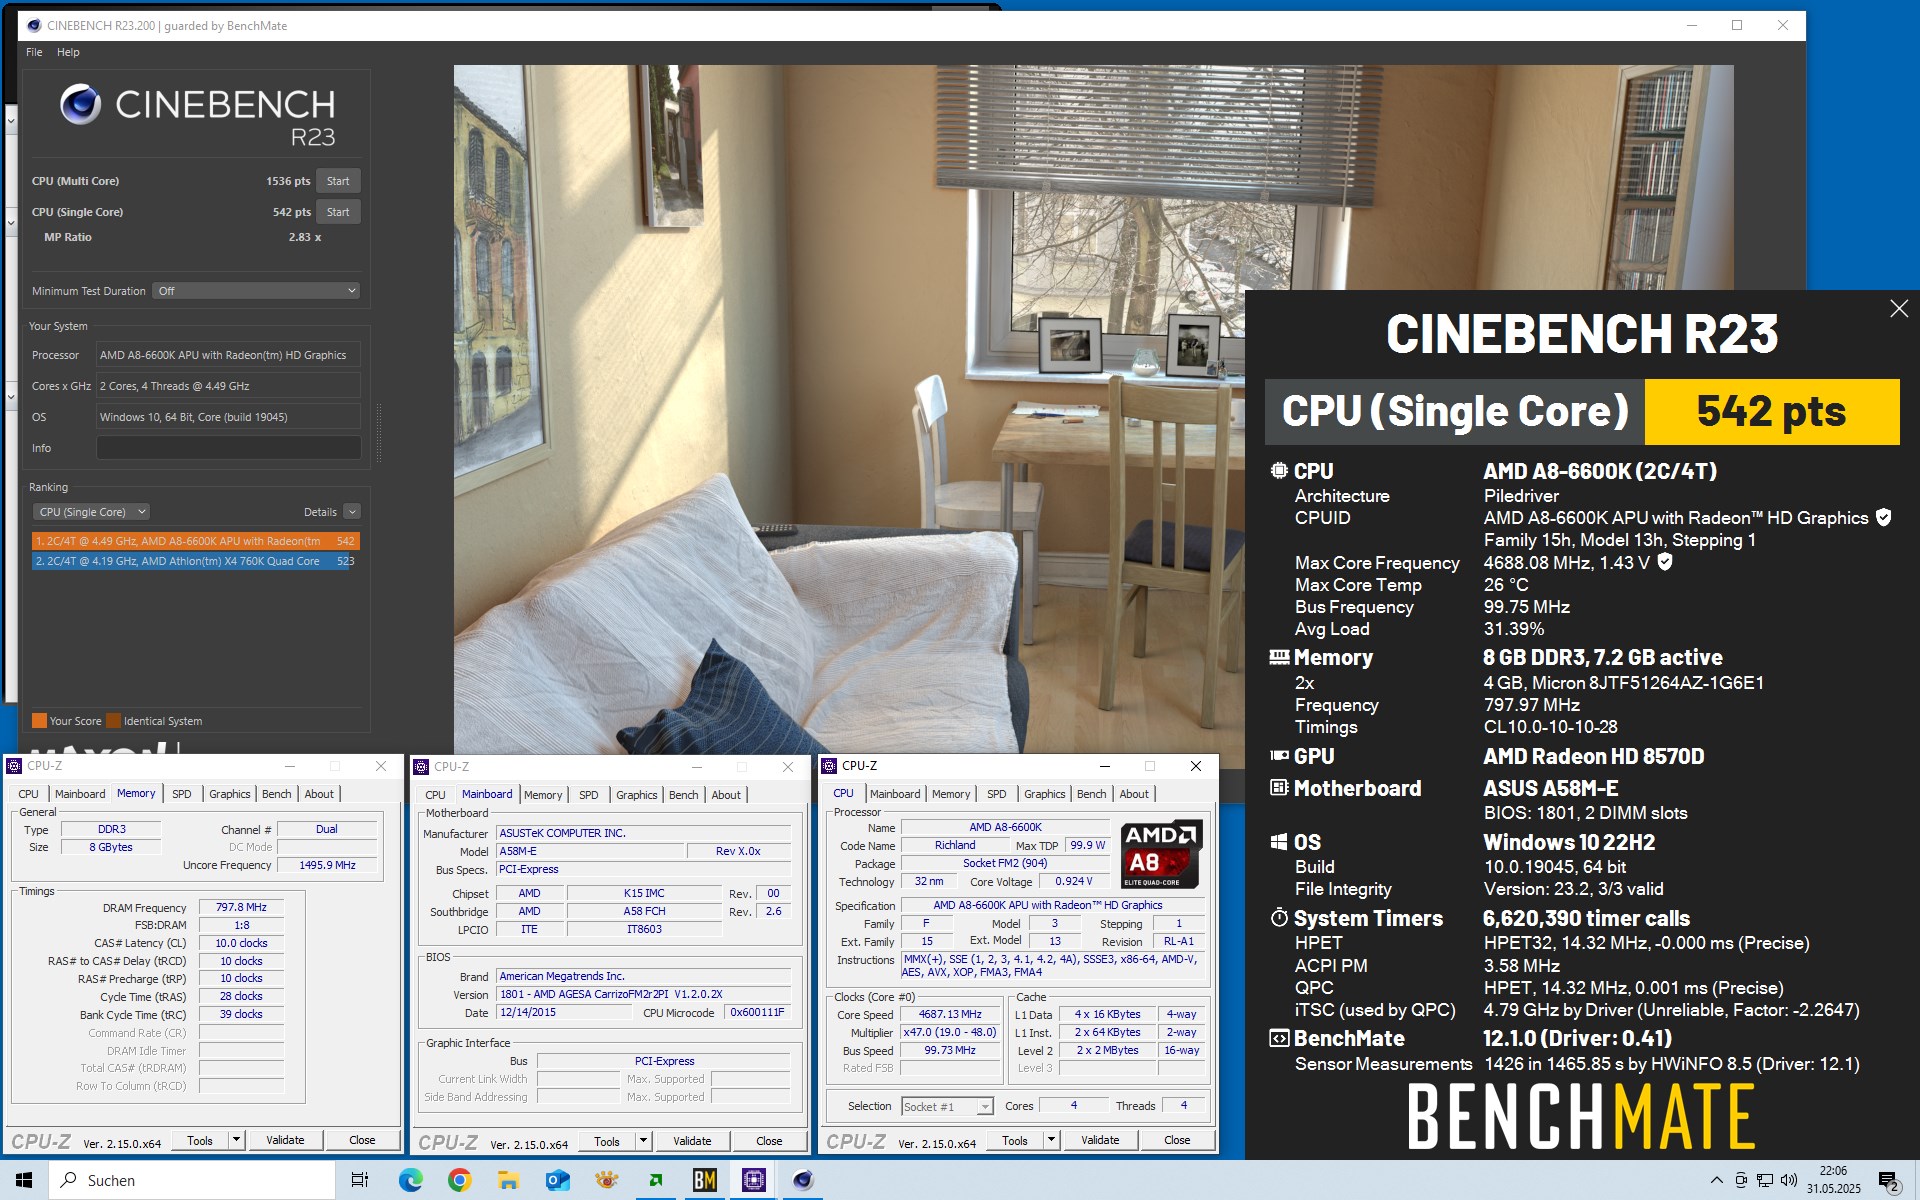
Task: Click the verification shield next to CPUID
Action: (x=1884, y=517)
